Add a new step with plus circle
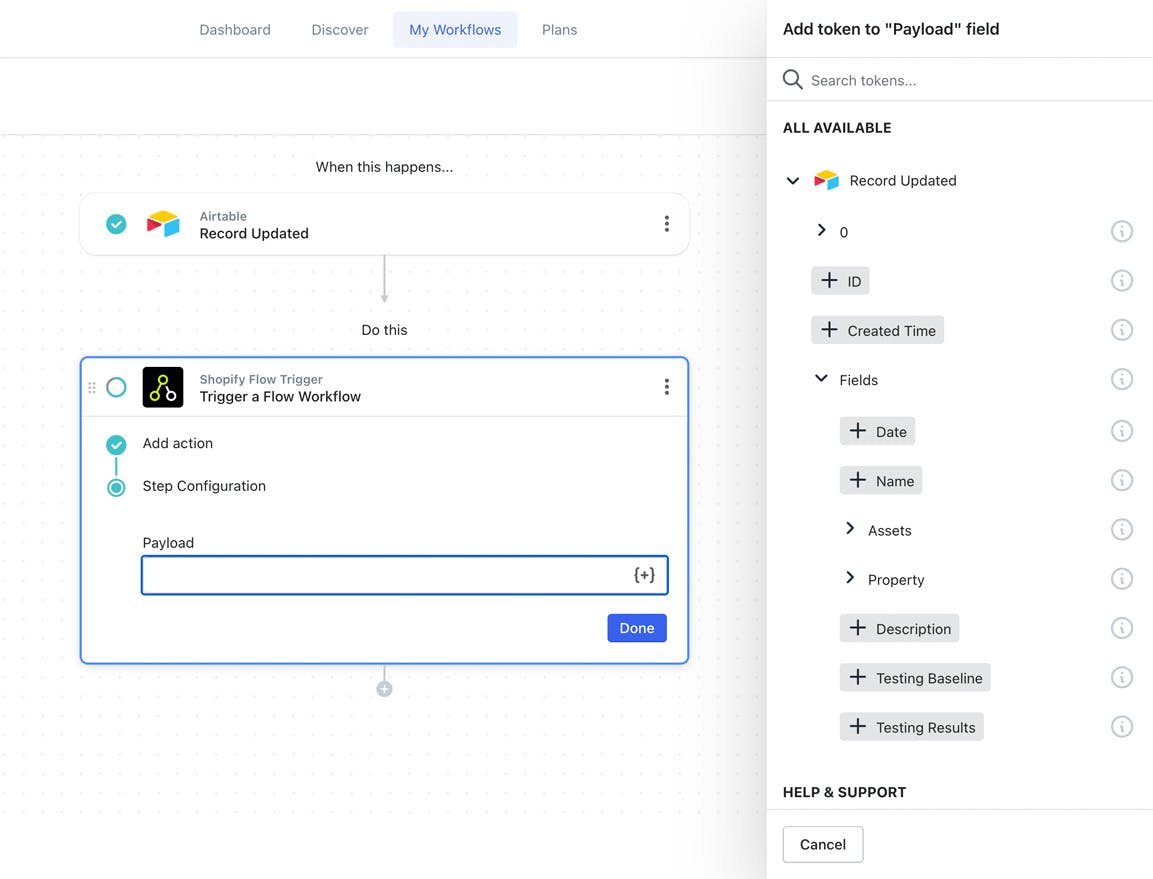The image size is (1153, 879). 384,689
